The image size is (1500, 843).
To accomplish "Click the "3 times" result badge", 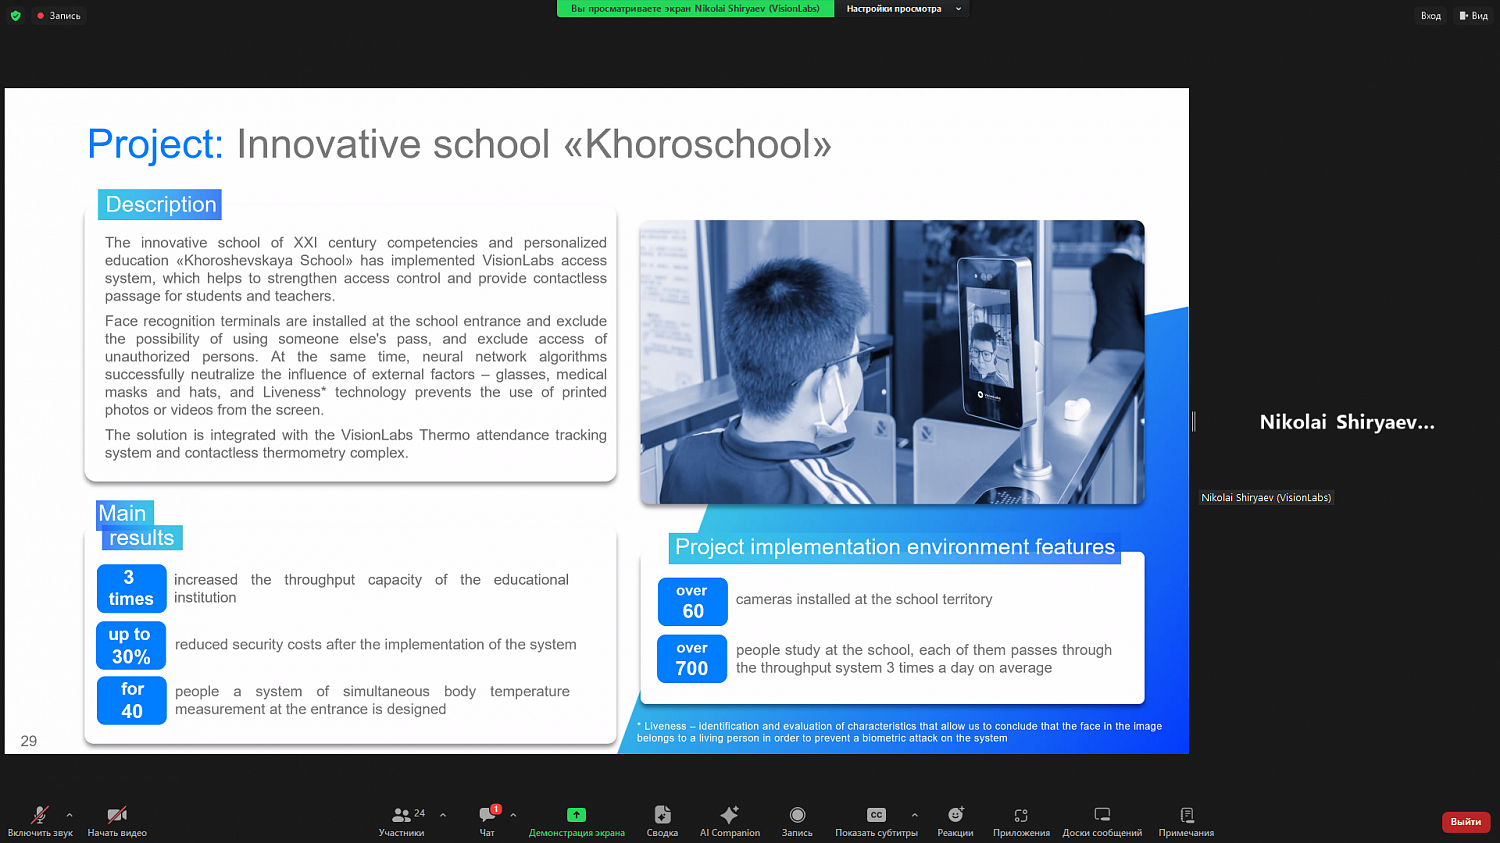I will (x=131, y=588).
